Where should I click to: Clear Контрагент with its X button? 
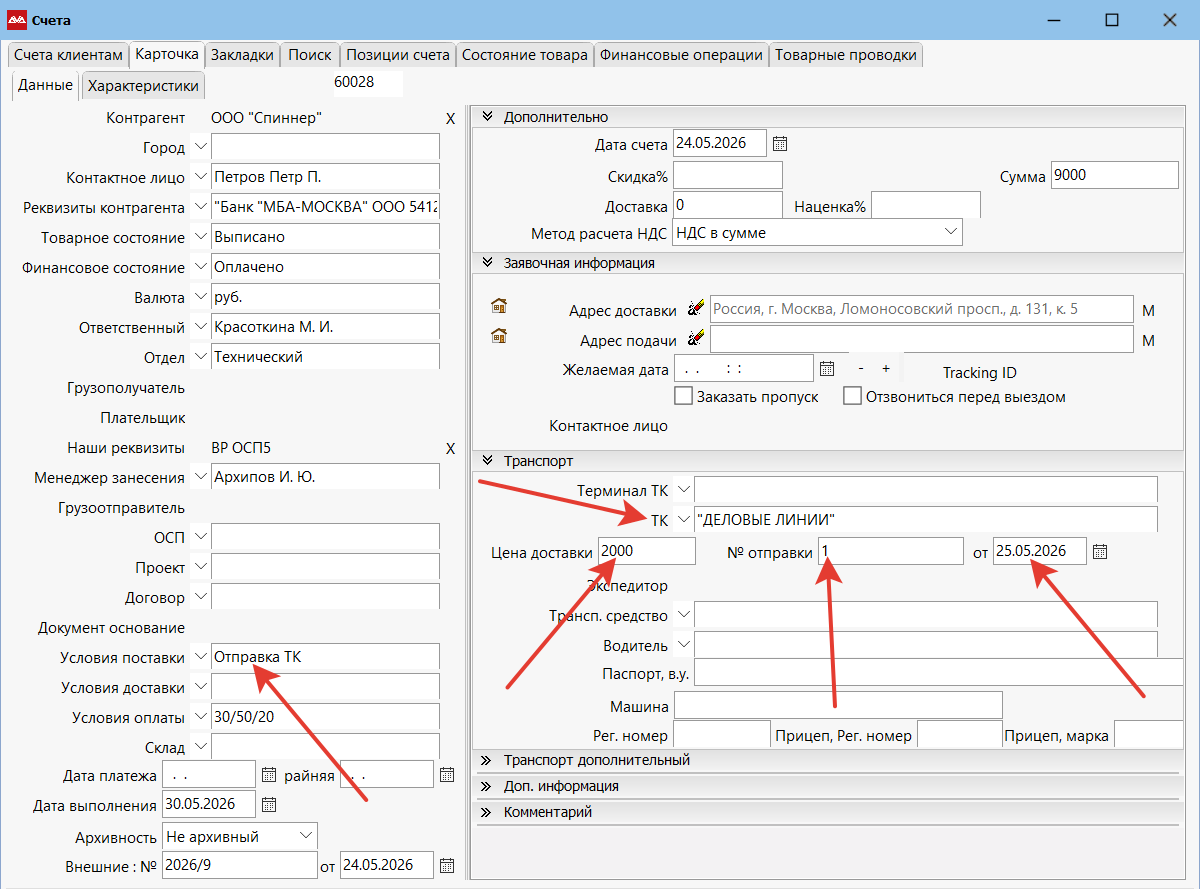tap(450, 119)
